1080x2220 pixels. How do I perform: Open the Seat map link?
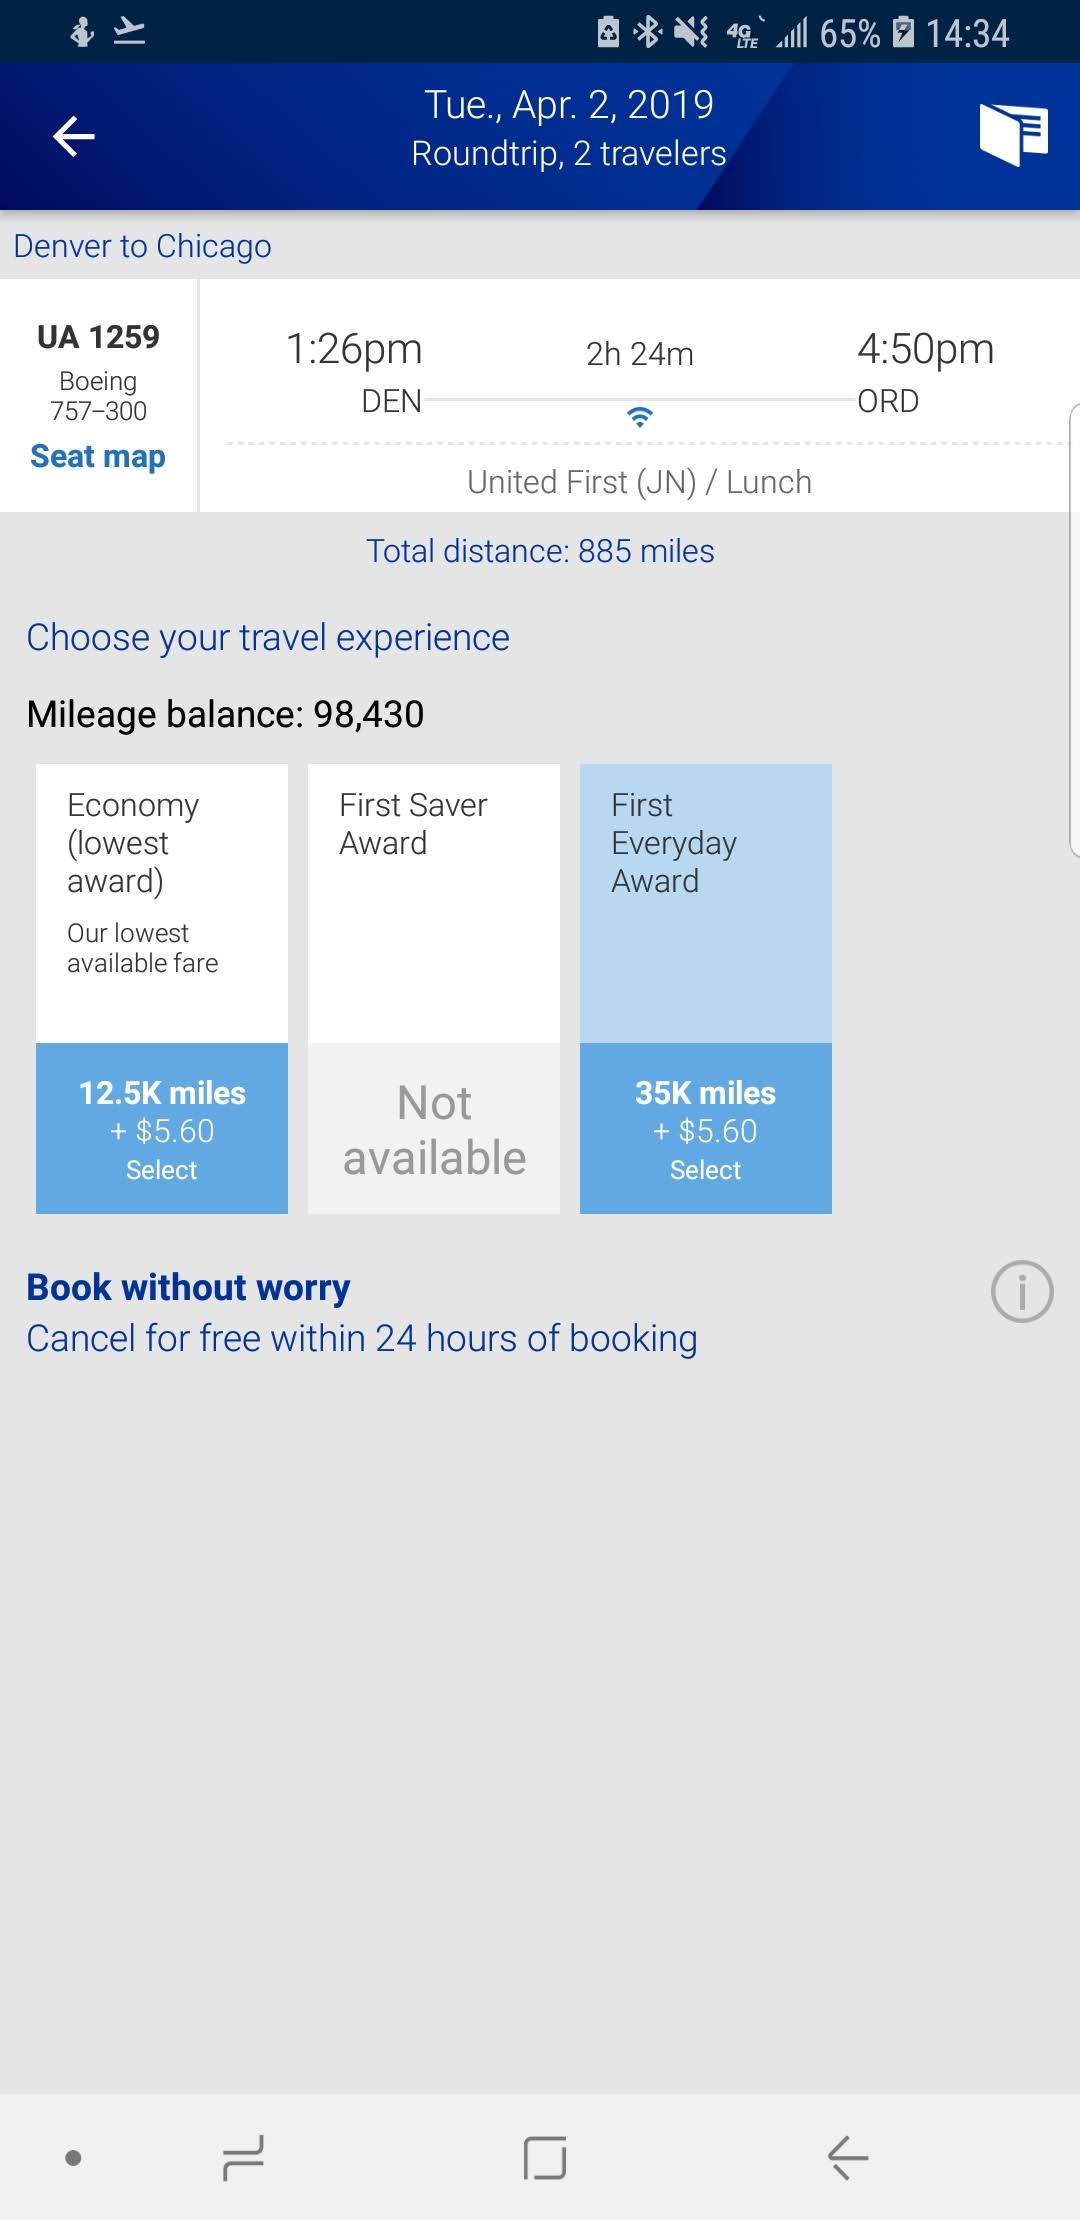point(98,457)
